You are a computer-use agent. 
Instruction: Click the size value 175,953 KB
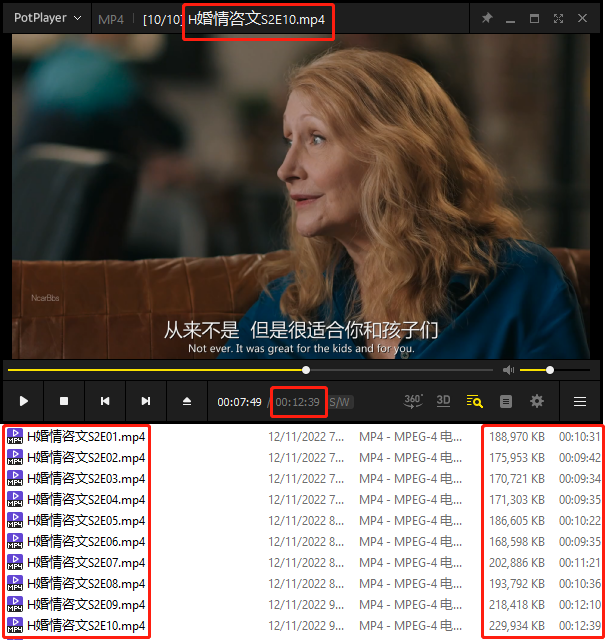click(517, 458)
